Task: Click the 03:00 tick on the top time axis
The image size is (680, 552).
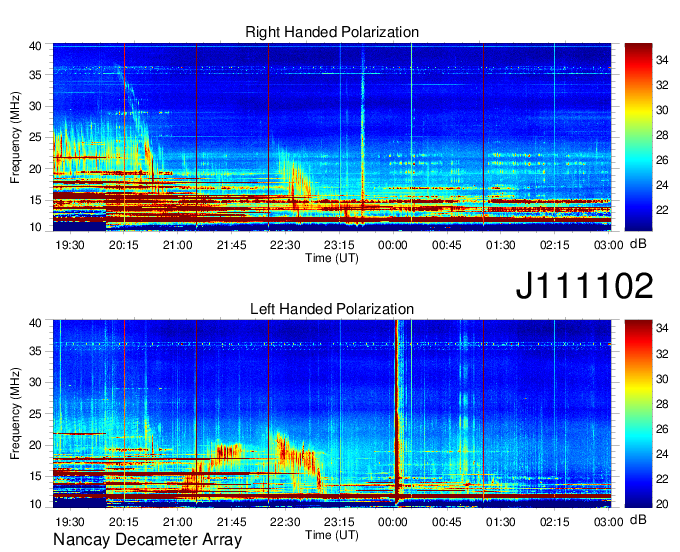Action: pos(608,245)
